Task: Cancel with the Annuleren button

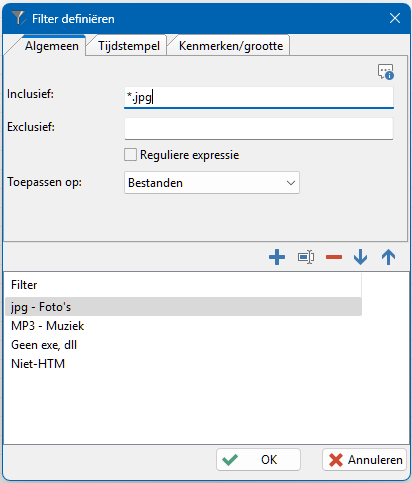Action: (364, 460)
